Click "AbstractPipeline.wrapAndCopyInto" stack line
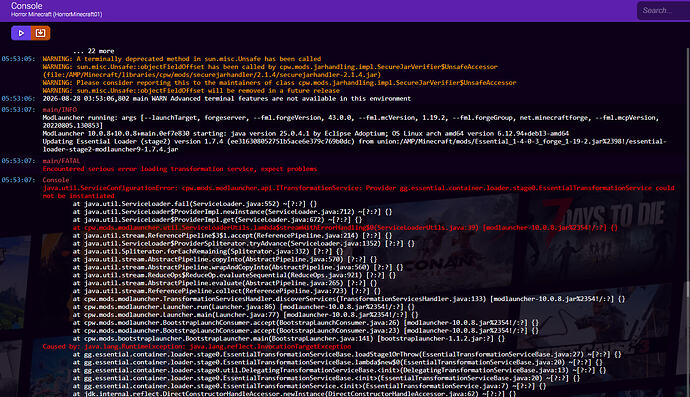Viewport: 690px width, 397px height. pyautogui.click(x=238, y=267)
